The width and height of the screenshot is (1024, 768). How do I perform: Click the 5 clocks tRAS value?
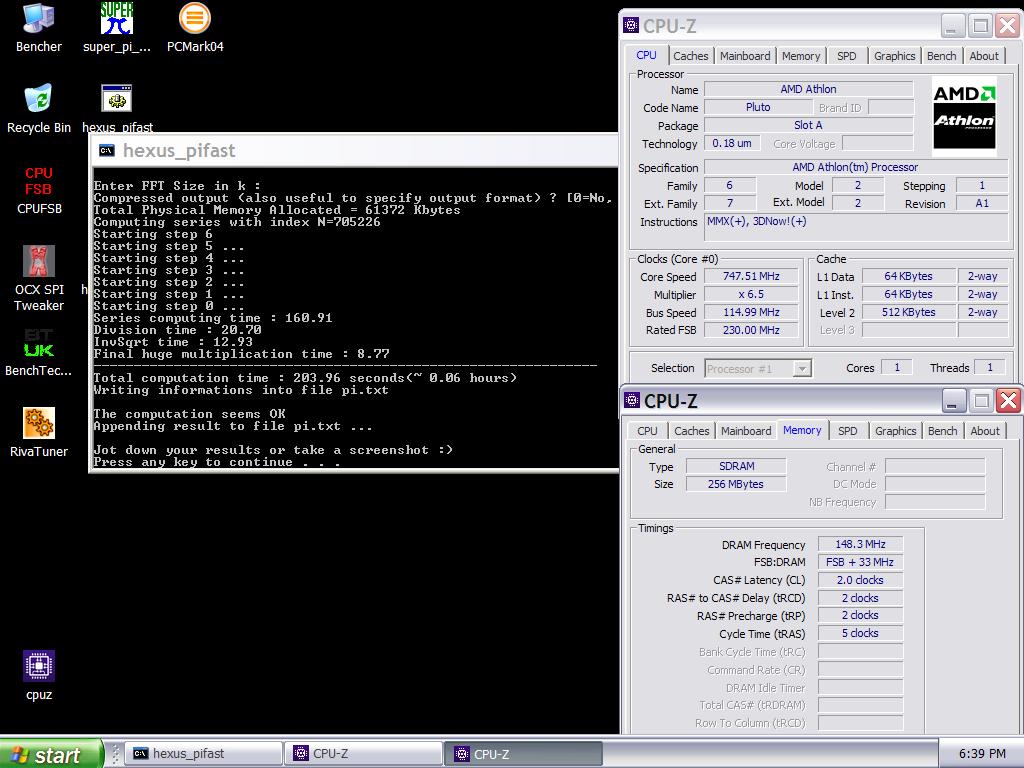click(860, 633)
